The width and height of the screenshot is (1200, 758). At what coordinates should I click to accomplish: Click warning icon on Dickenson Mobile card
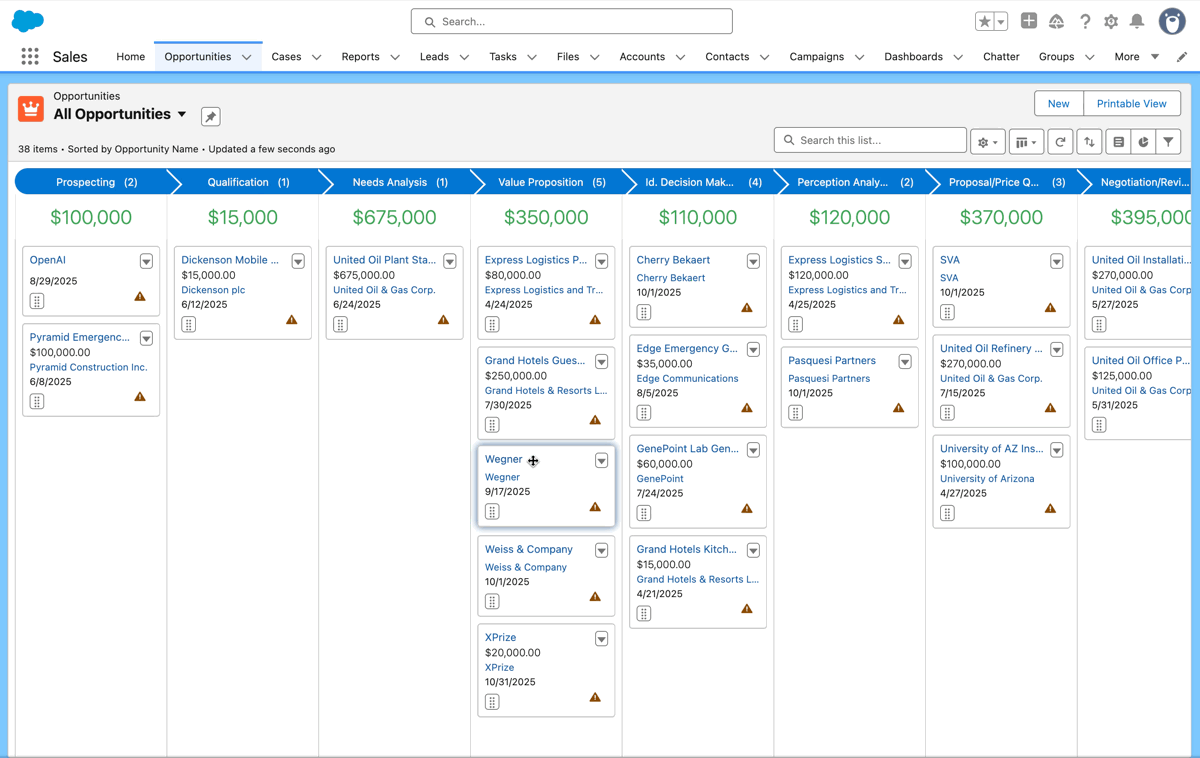click(292, 320)
